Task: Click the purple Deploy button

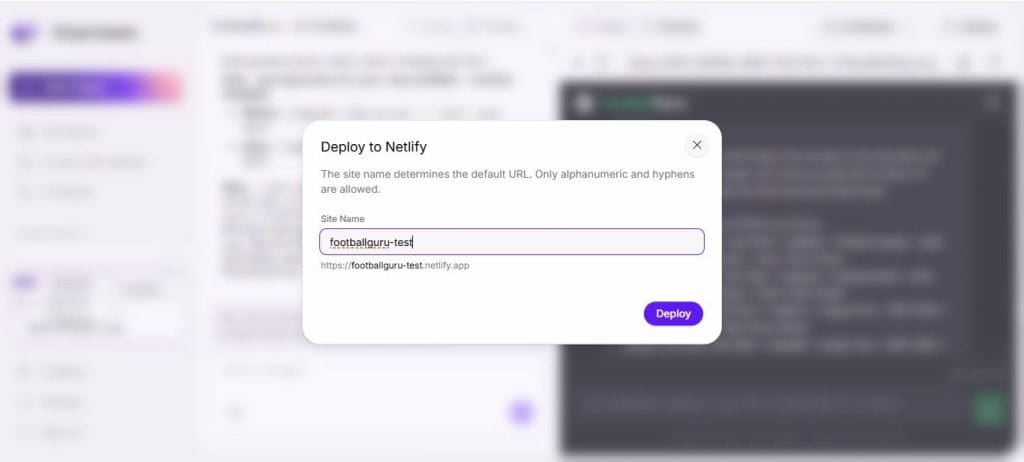Action: pyautogui.click(x=673, y=314)
